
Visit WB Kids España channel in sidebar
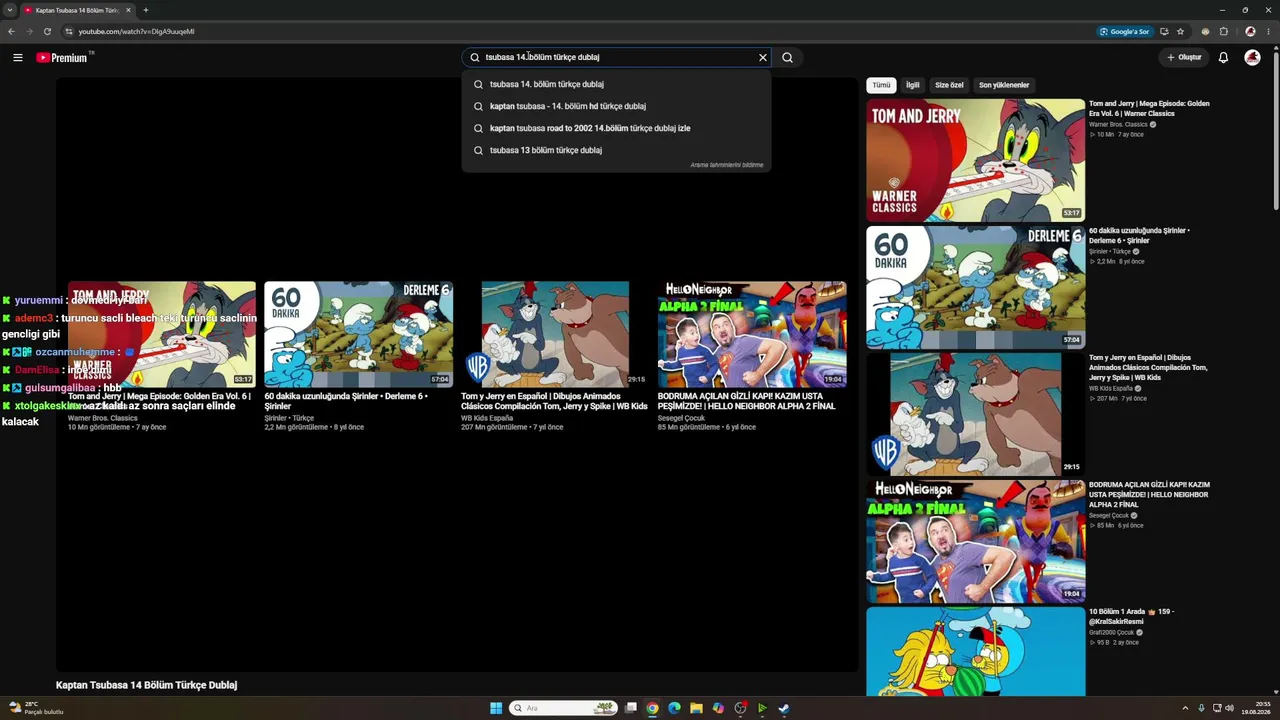pos(1111,388)
